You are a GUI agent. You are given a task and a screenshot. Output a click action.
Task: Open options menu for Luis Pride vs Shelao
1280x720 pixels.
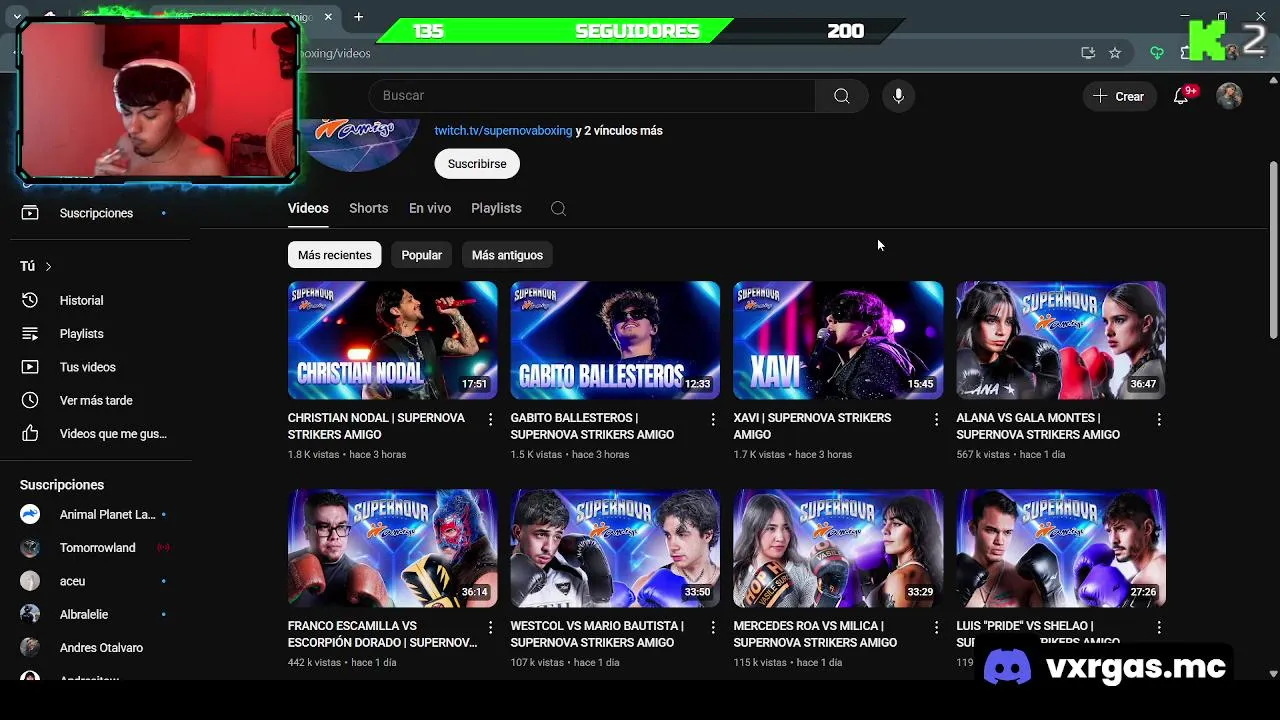coord(1159,628)
